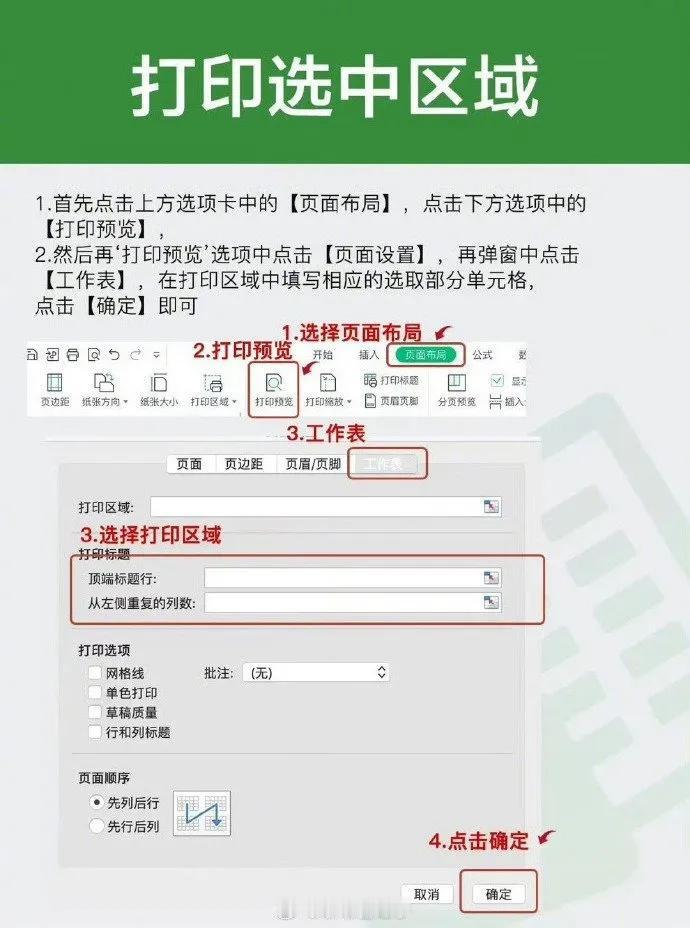Expand the 打印区域 print area dropdown
The image size is (690, 928).
point(213,389)
